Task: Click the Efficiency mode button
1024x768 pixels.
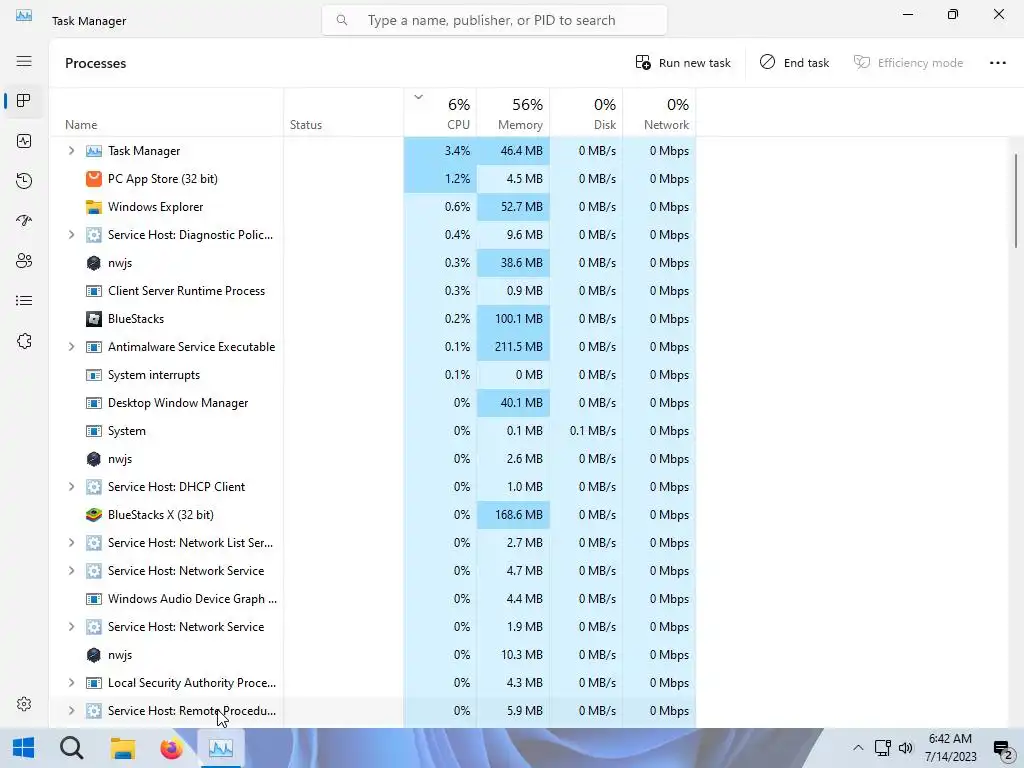Action: click(x=908, y=63)
